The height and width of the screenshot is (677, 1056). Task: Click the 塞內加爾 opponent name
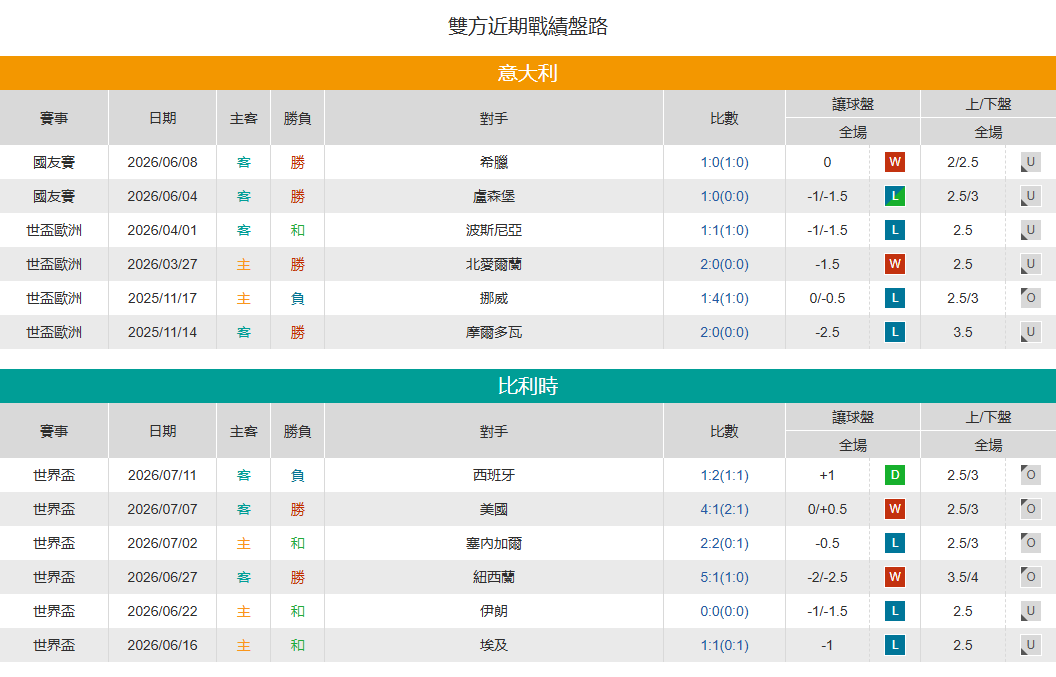[x=494, y=543]
